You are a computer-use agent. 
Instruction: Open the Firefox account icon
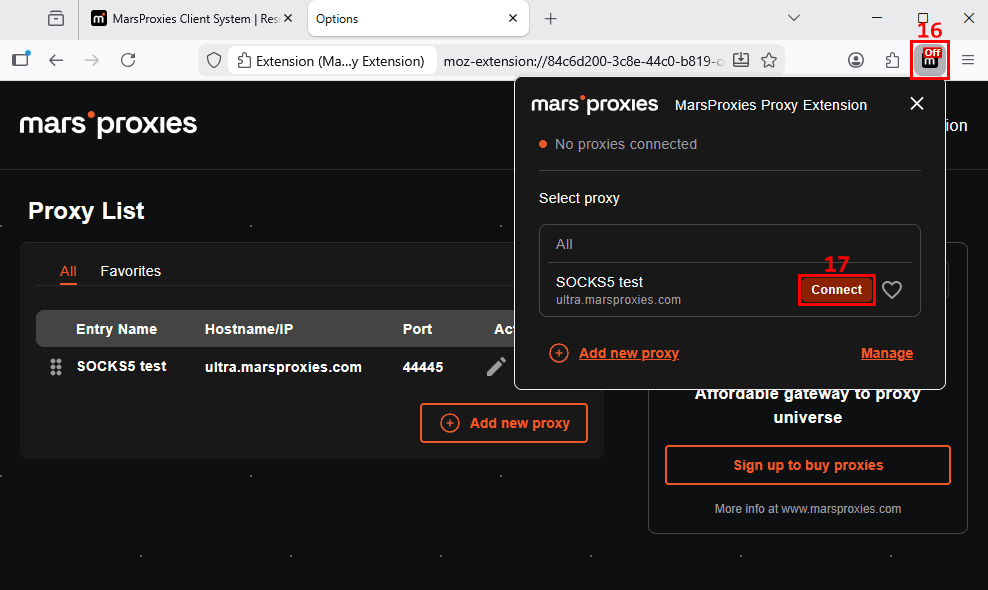856,61
